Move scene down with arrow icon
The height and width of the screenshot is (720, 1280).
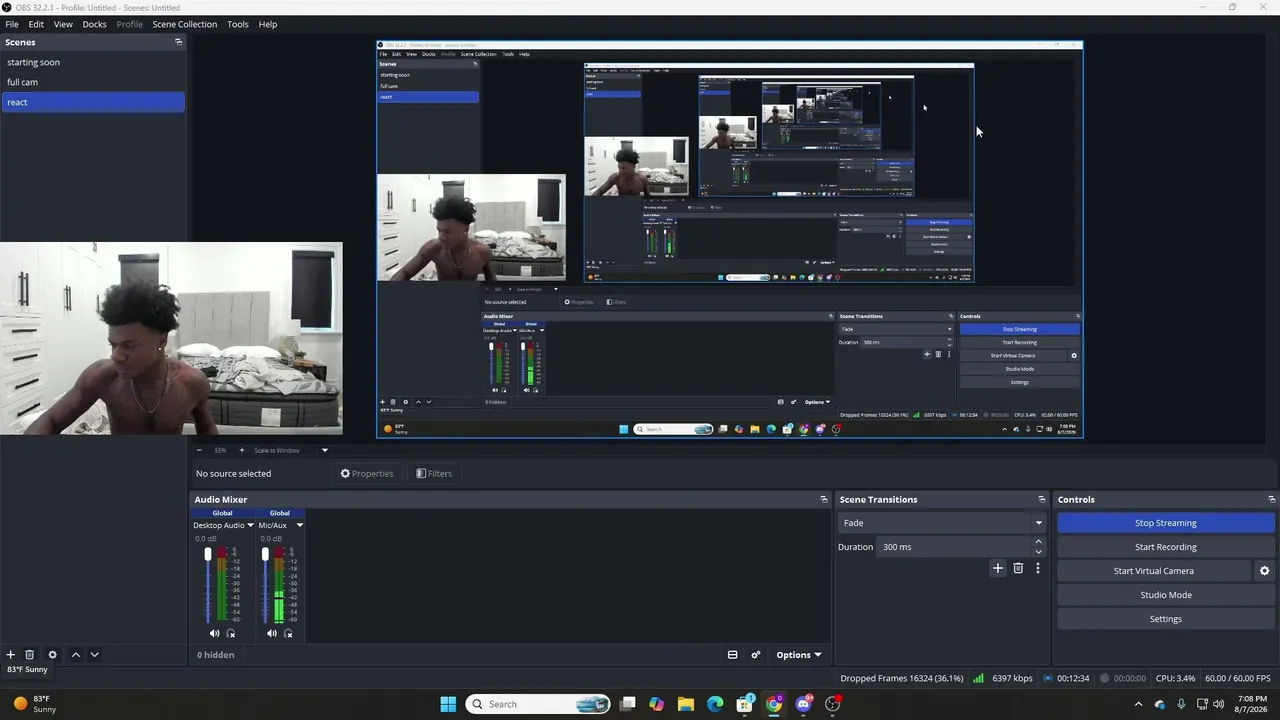tap(94, 655)
